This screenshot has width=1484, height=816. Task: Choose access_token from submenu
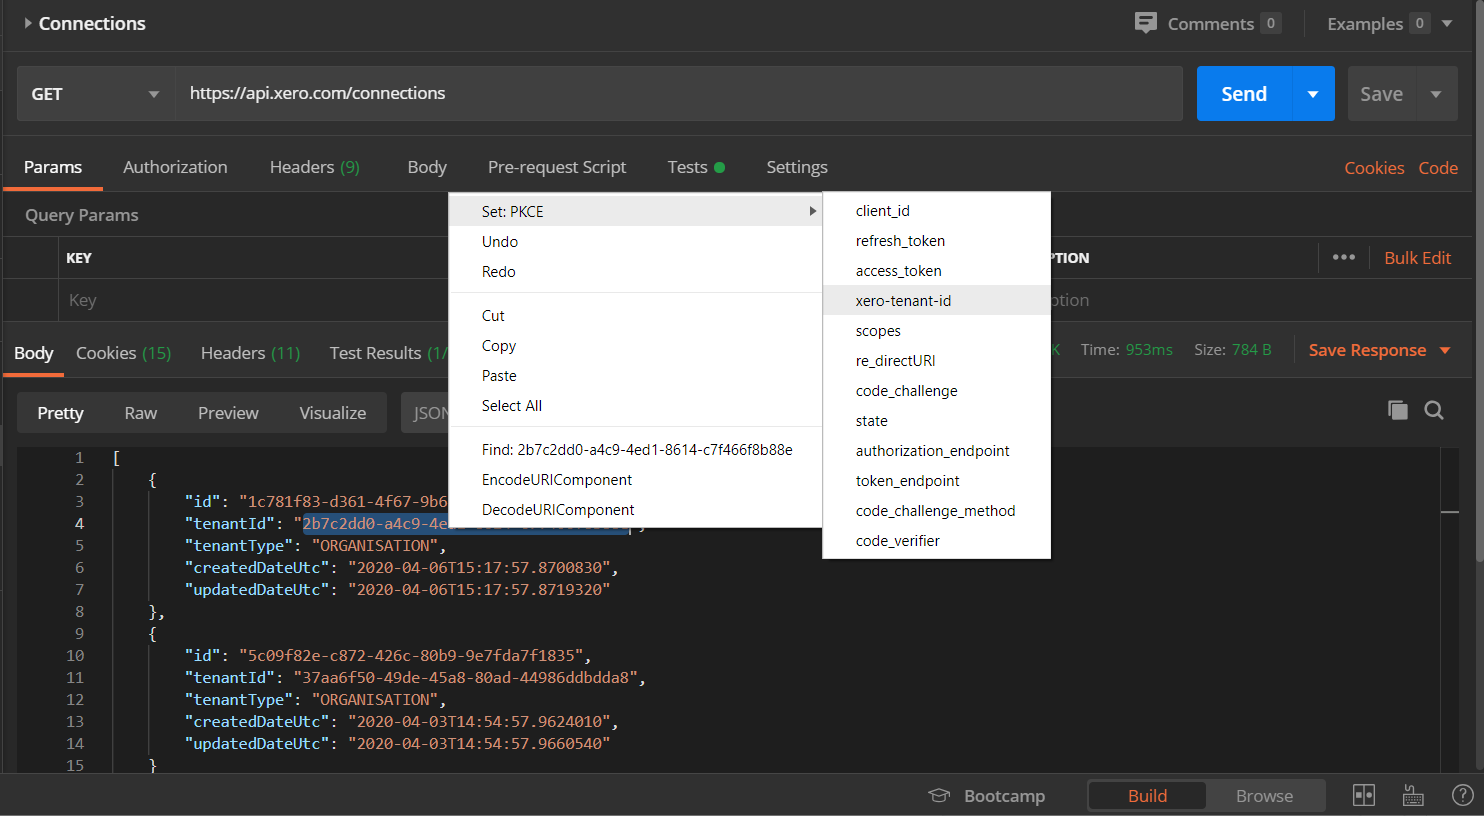click(936, 270)
